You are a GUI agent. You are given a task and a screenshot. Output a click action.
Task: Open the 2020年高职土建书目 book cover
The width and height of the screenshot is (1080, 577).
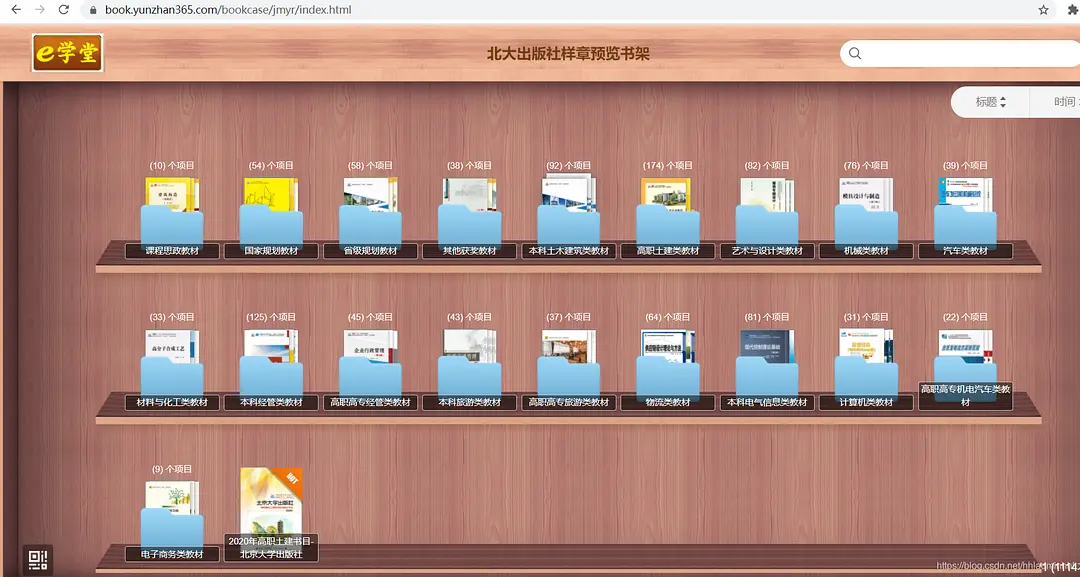[270, 503]
